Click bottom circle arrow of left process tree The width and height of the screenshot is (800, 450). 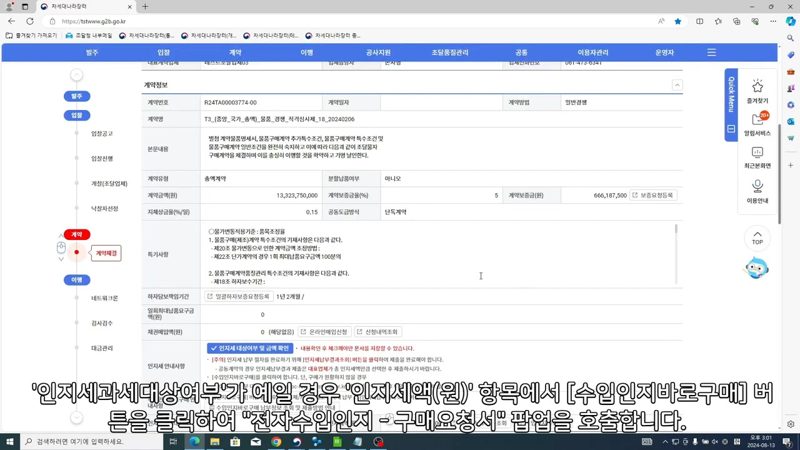(x=77, y=418)
